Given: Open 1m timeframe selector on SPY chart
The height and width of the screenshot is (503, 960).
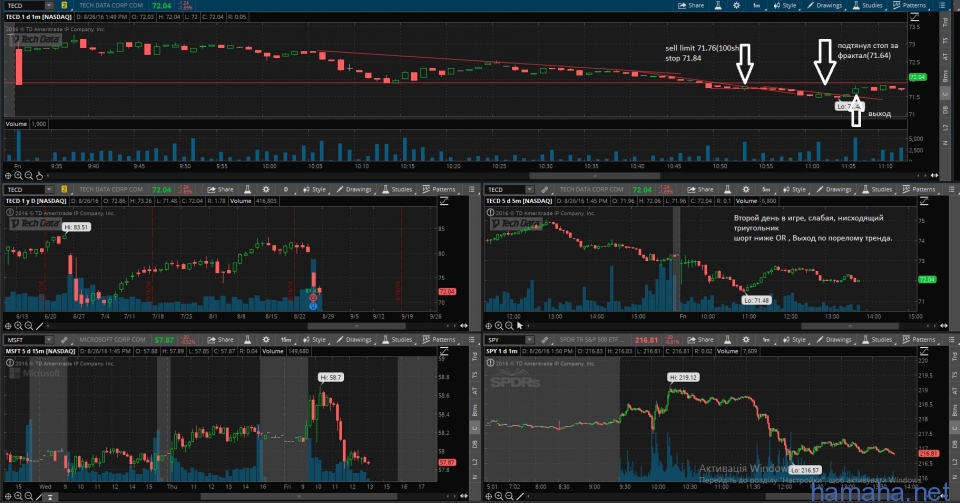Looking at the screenshot, I should point(765,340).
